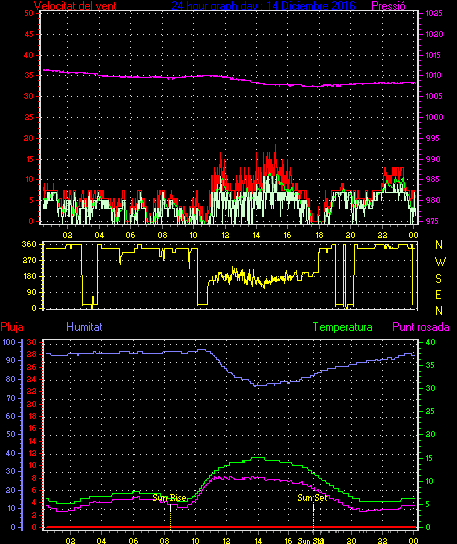The image size is (457, 544).
Task: Click the 'Pressió' legend label
Action: point(388,6)
